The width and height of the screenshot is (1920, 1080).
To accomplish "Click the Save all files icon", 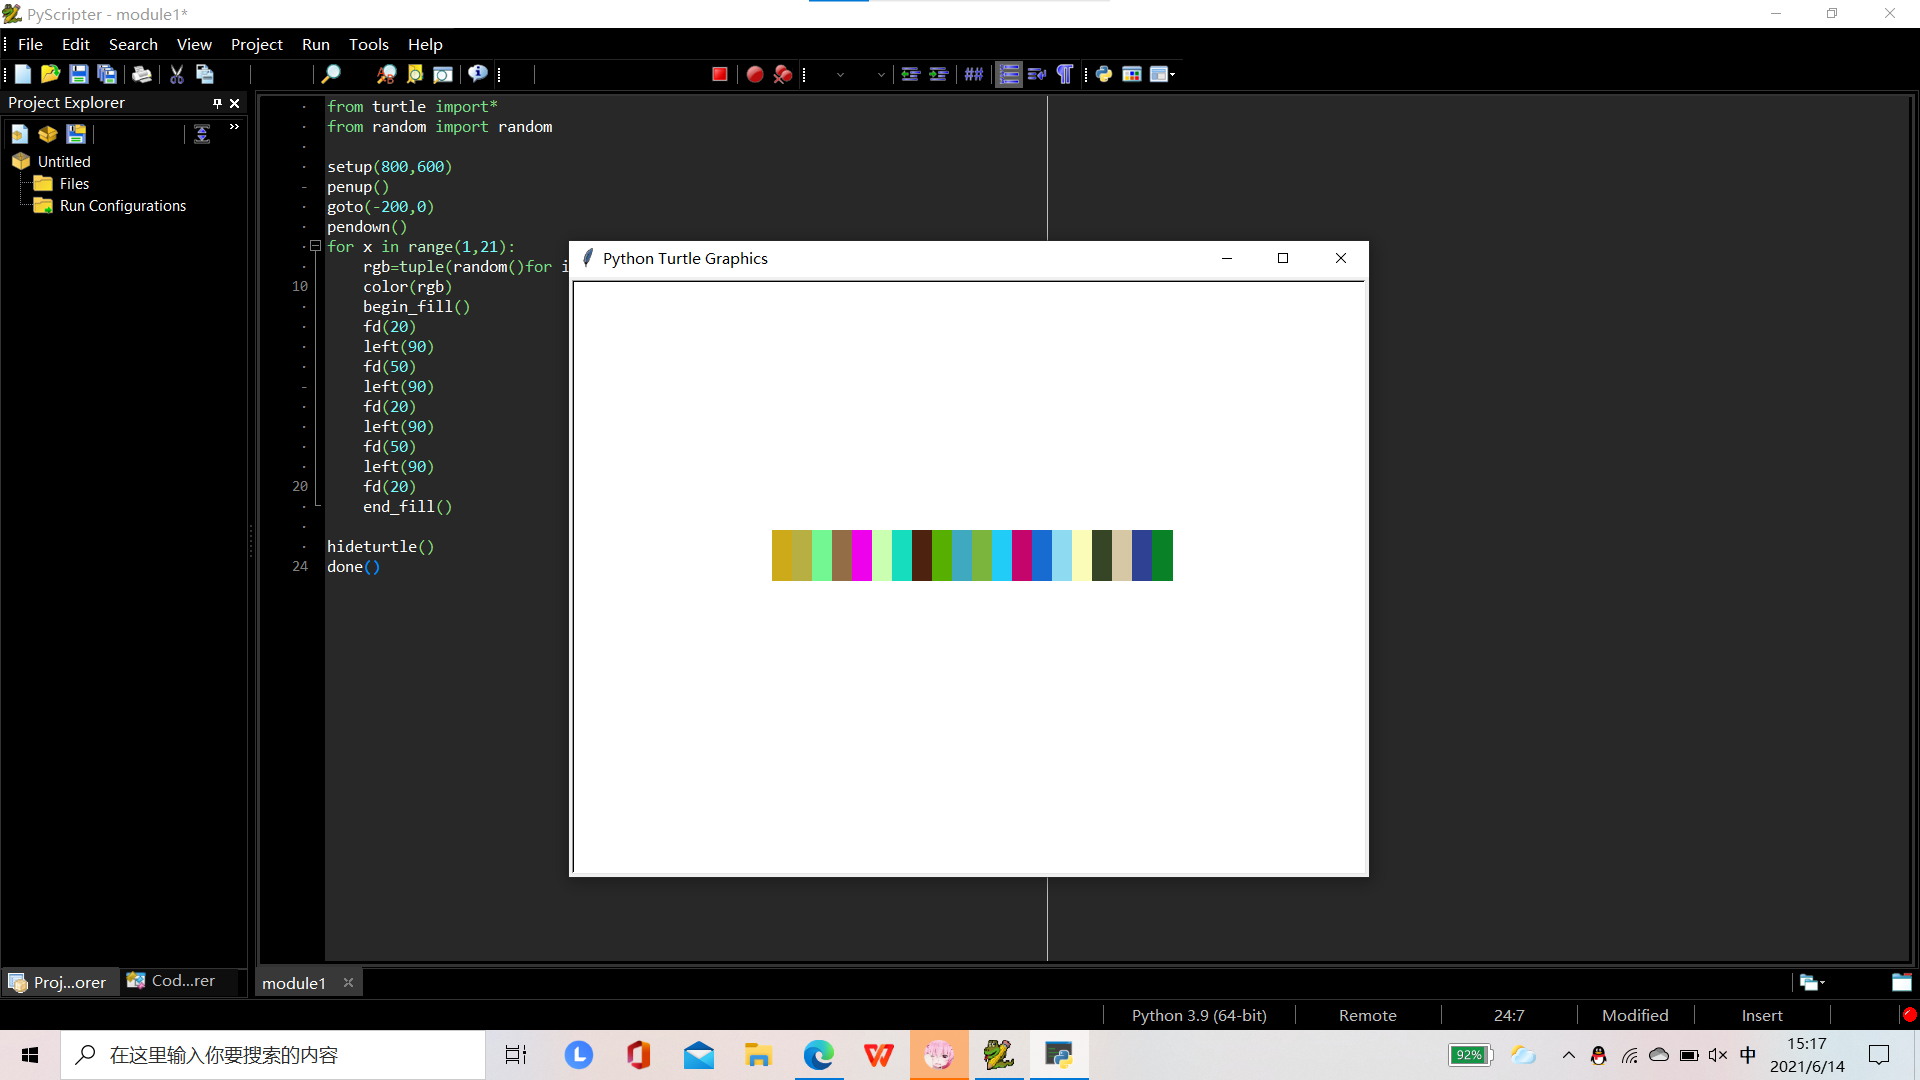I will [x=107, y=74].
